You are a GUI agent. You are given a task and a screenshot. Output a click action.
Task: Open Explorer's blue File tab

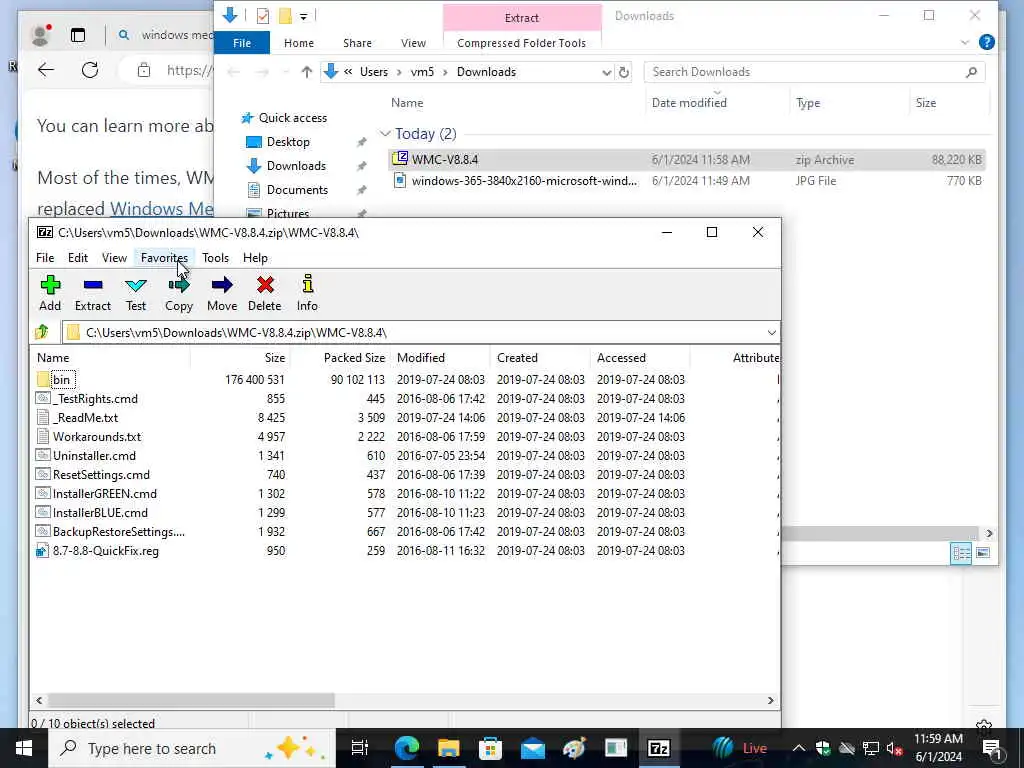point(242,42)
